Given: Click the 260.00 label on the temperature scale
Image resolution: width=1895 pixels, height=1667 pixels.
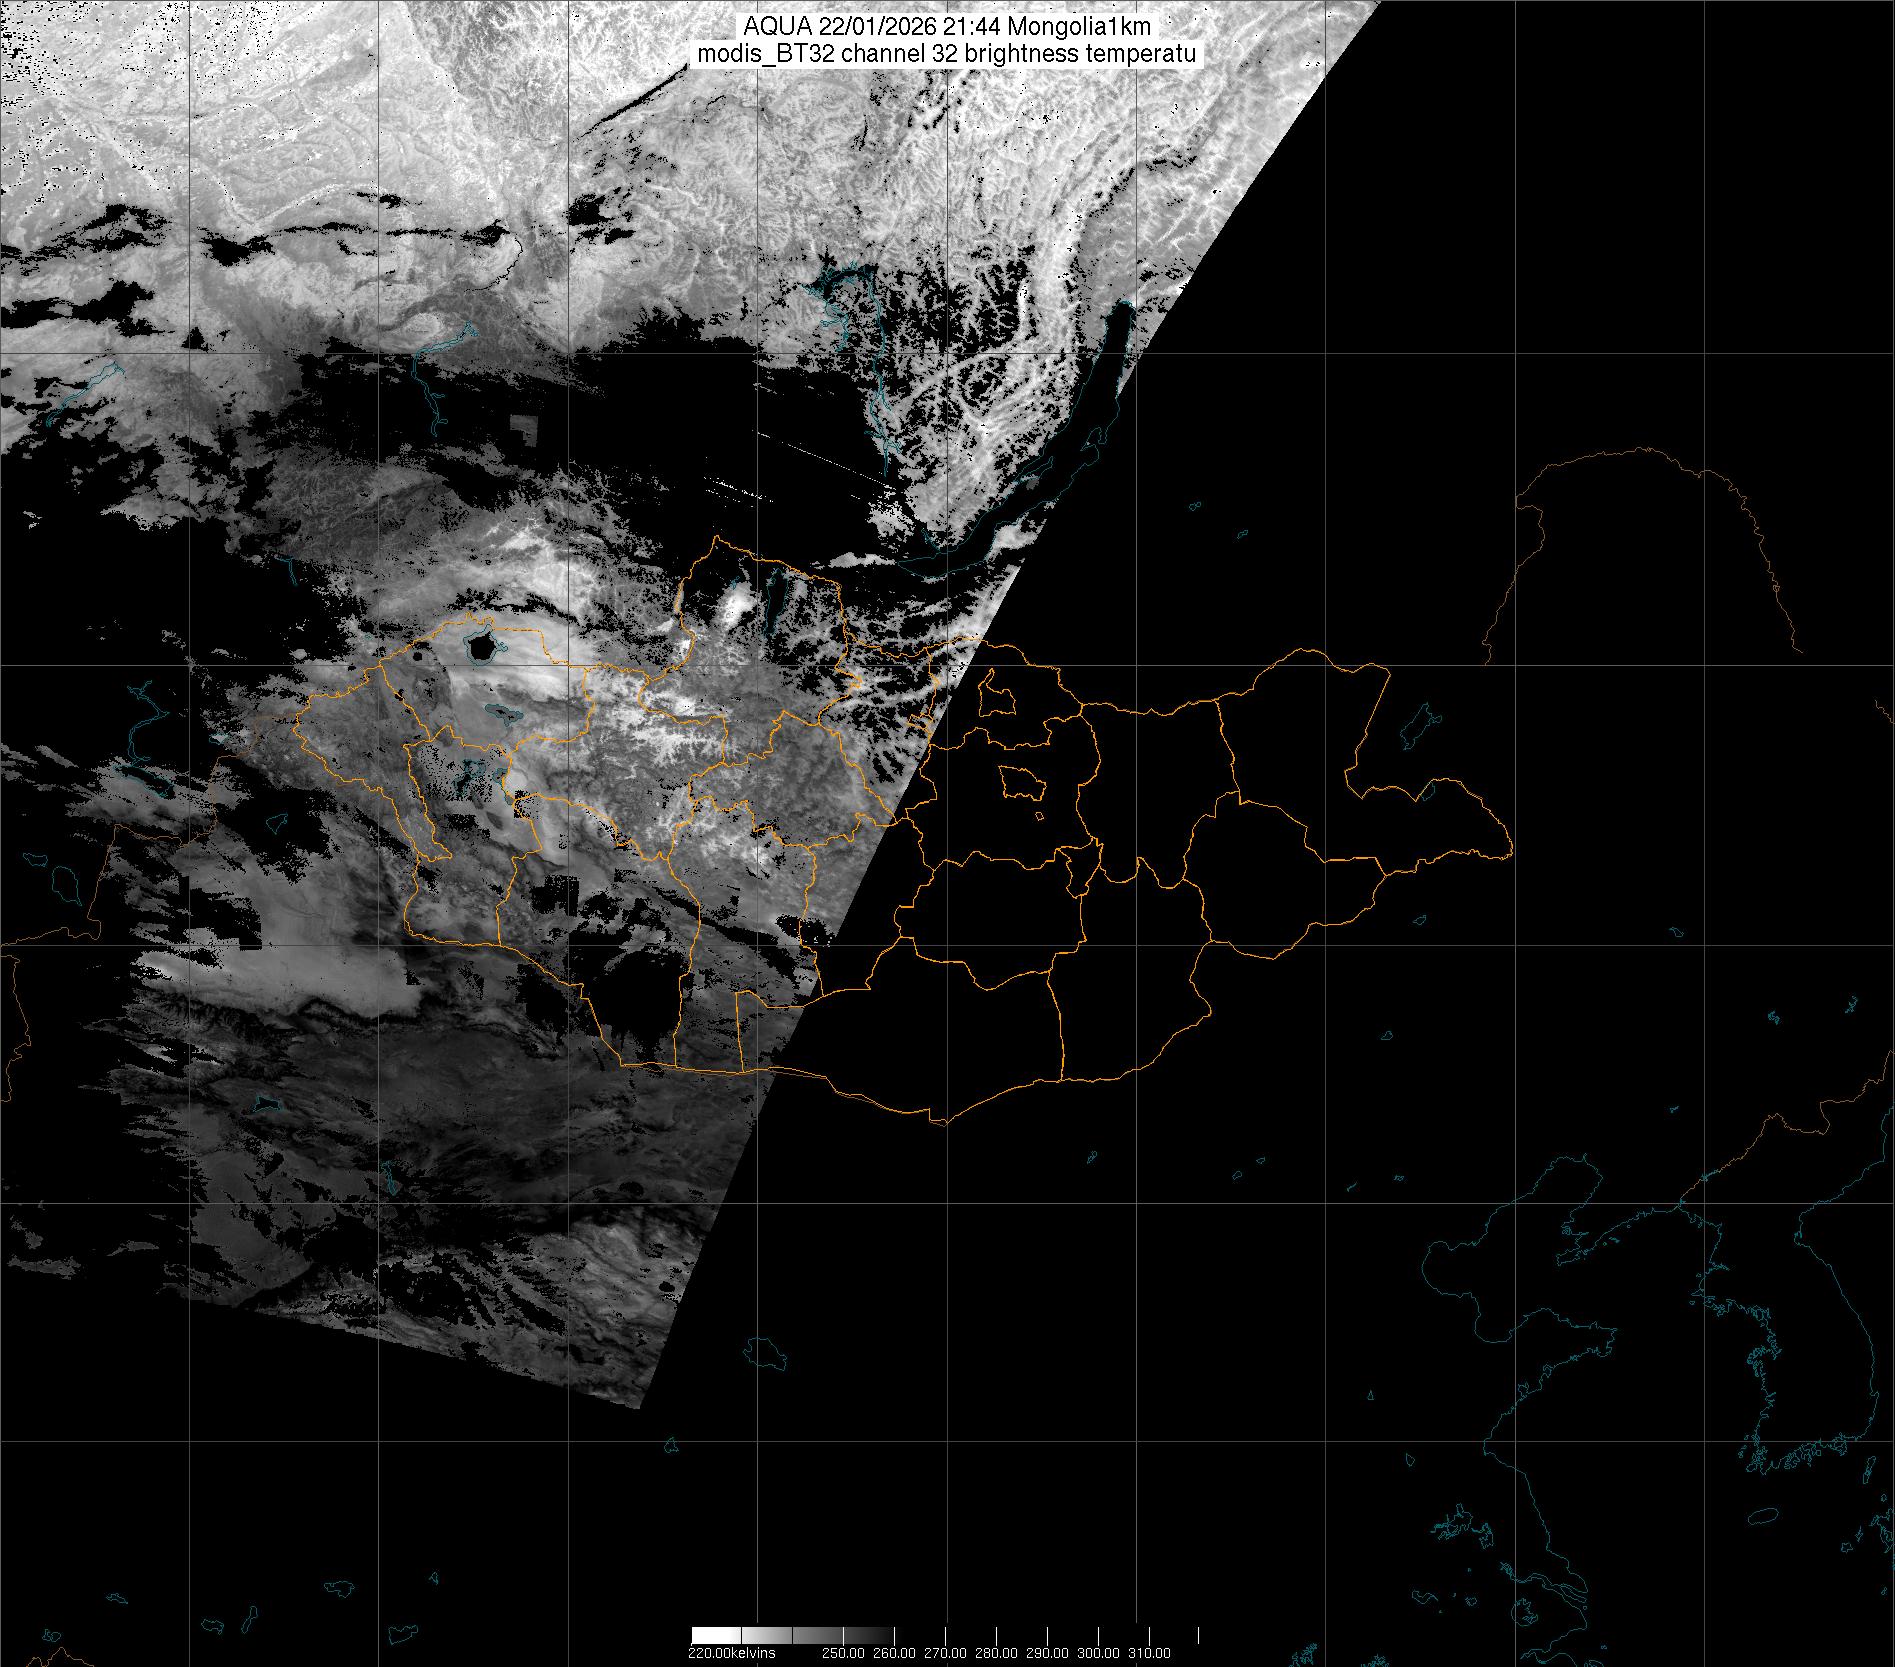Looking at the screenshot, I should (893, 1652).
